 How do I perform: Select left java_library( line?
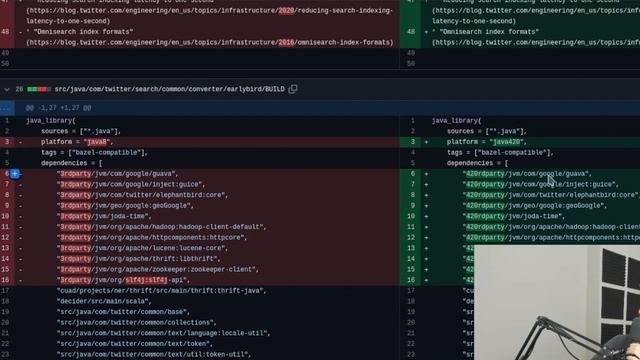(51, 121)
